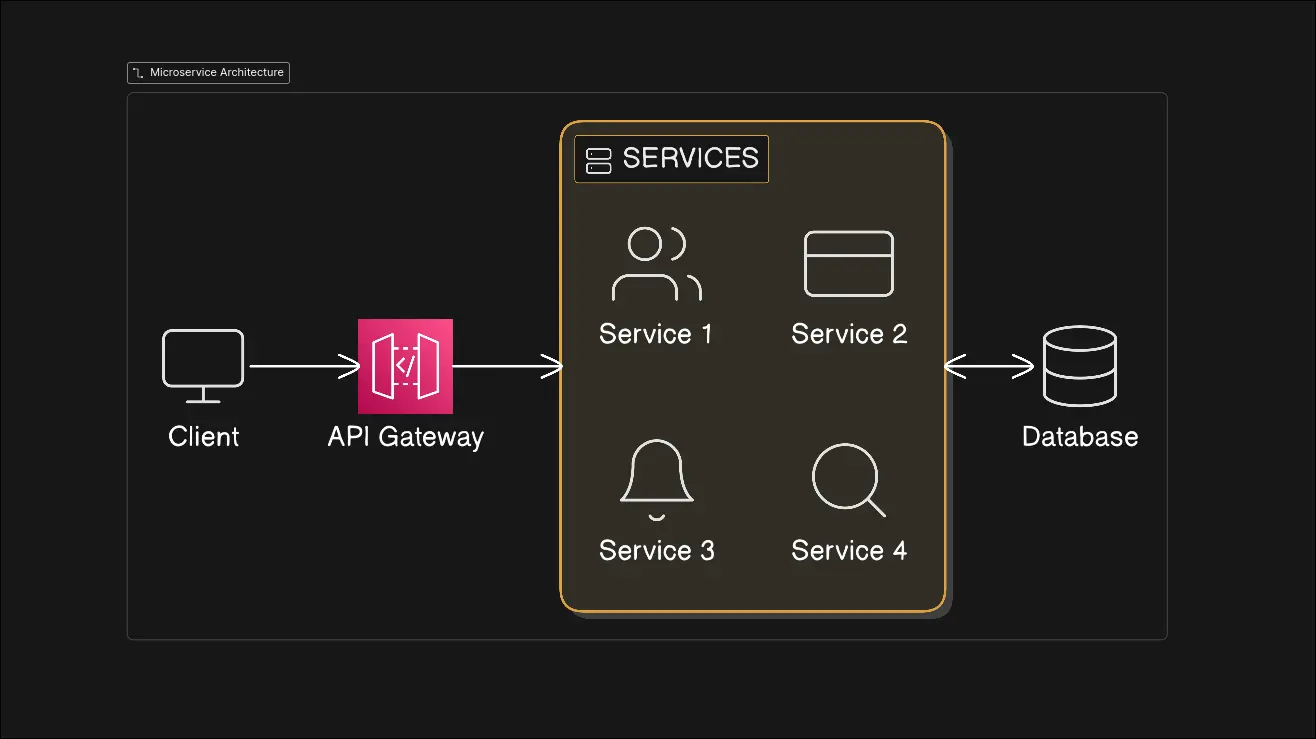
Task: Select the Microservice Architecture title text
Action: [x=217, y=73]
